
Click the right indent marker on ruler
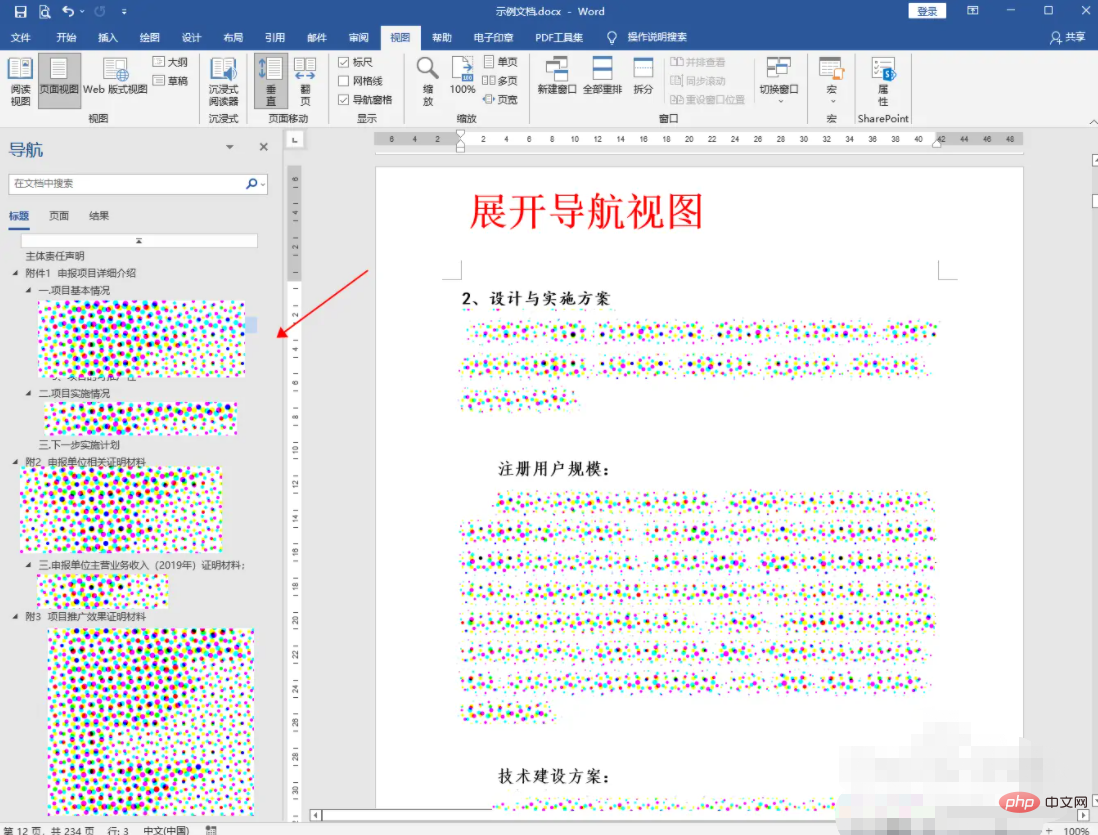coord(937,143)
